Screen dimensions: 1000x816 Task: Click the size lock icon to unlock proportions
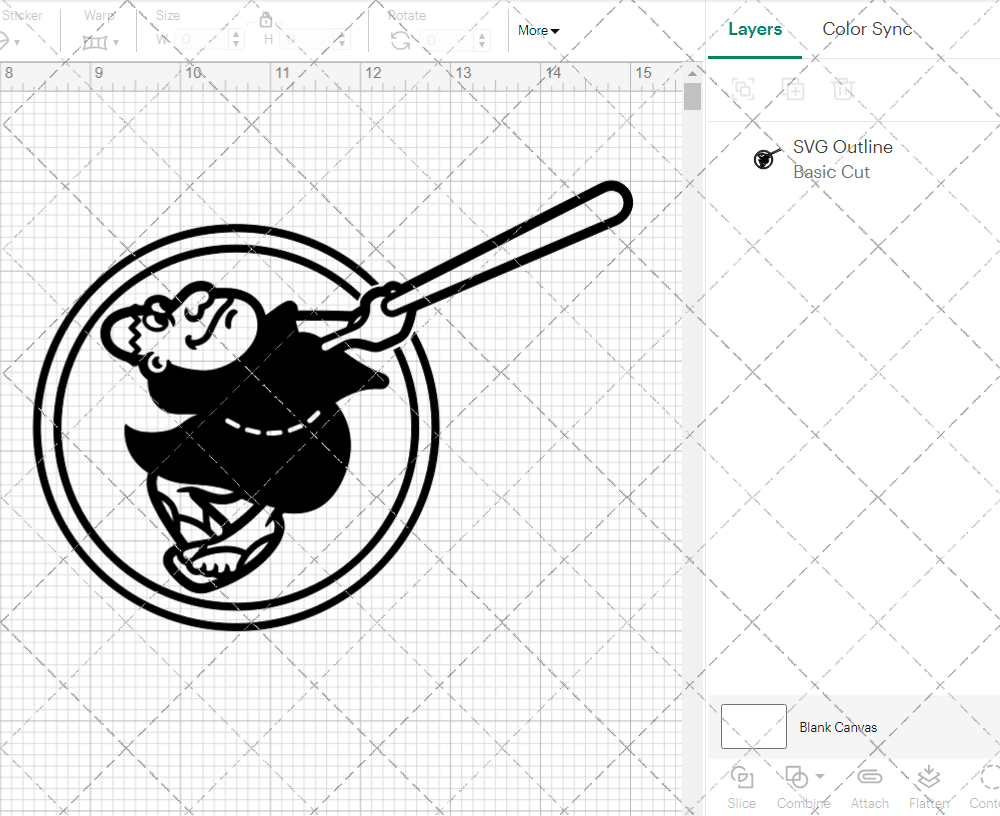click(266, 20)
